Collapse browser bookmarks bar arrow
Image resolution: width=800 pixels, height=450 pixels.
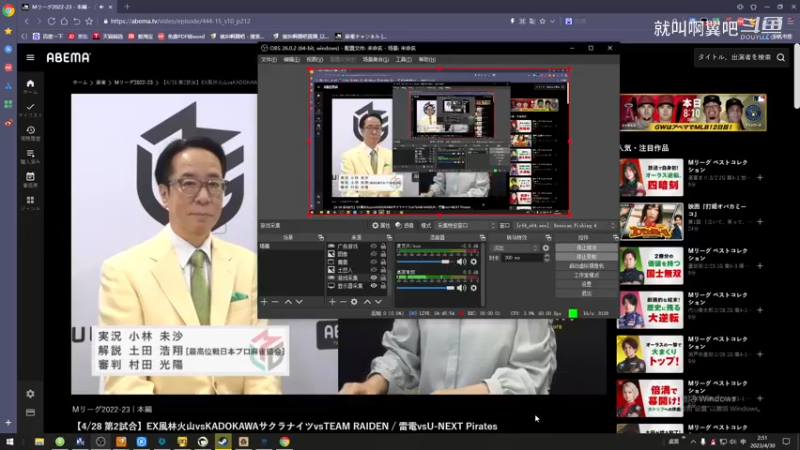click(x=24, y=36)
